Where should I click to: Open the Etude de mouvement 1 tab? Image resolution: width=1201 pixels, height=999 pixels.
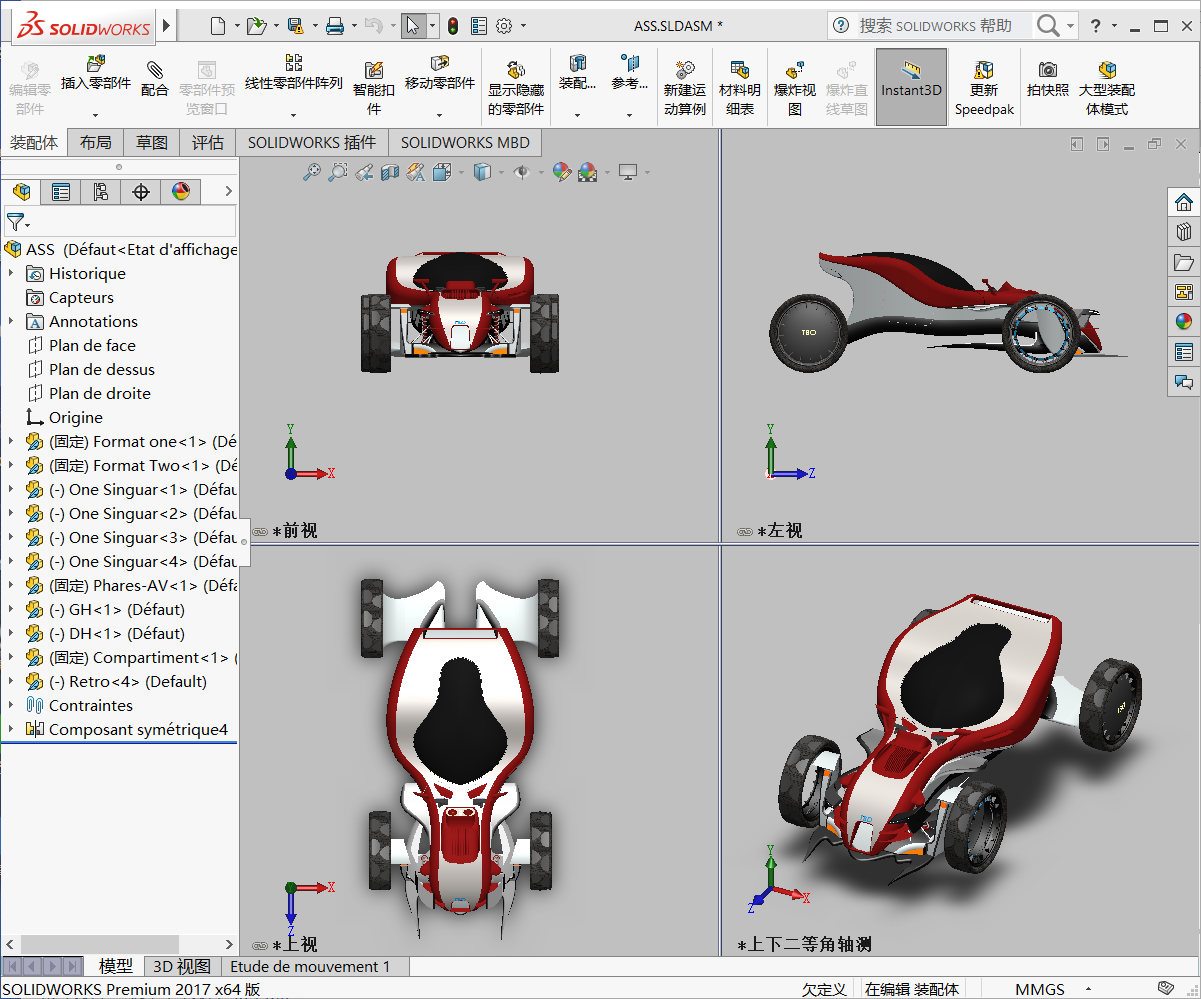tap(310, 966)
